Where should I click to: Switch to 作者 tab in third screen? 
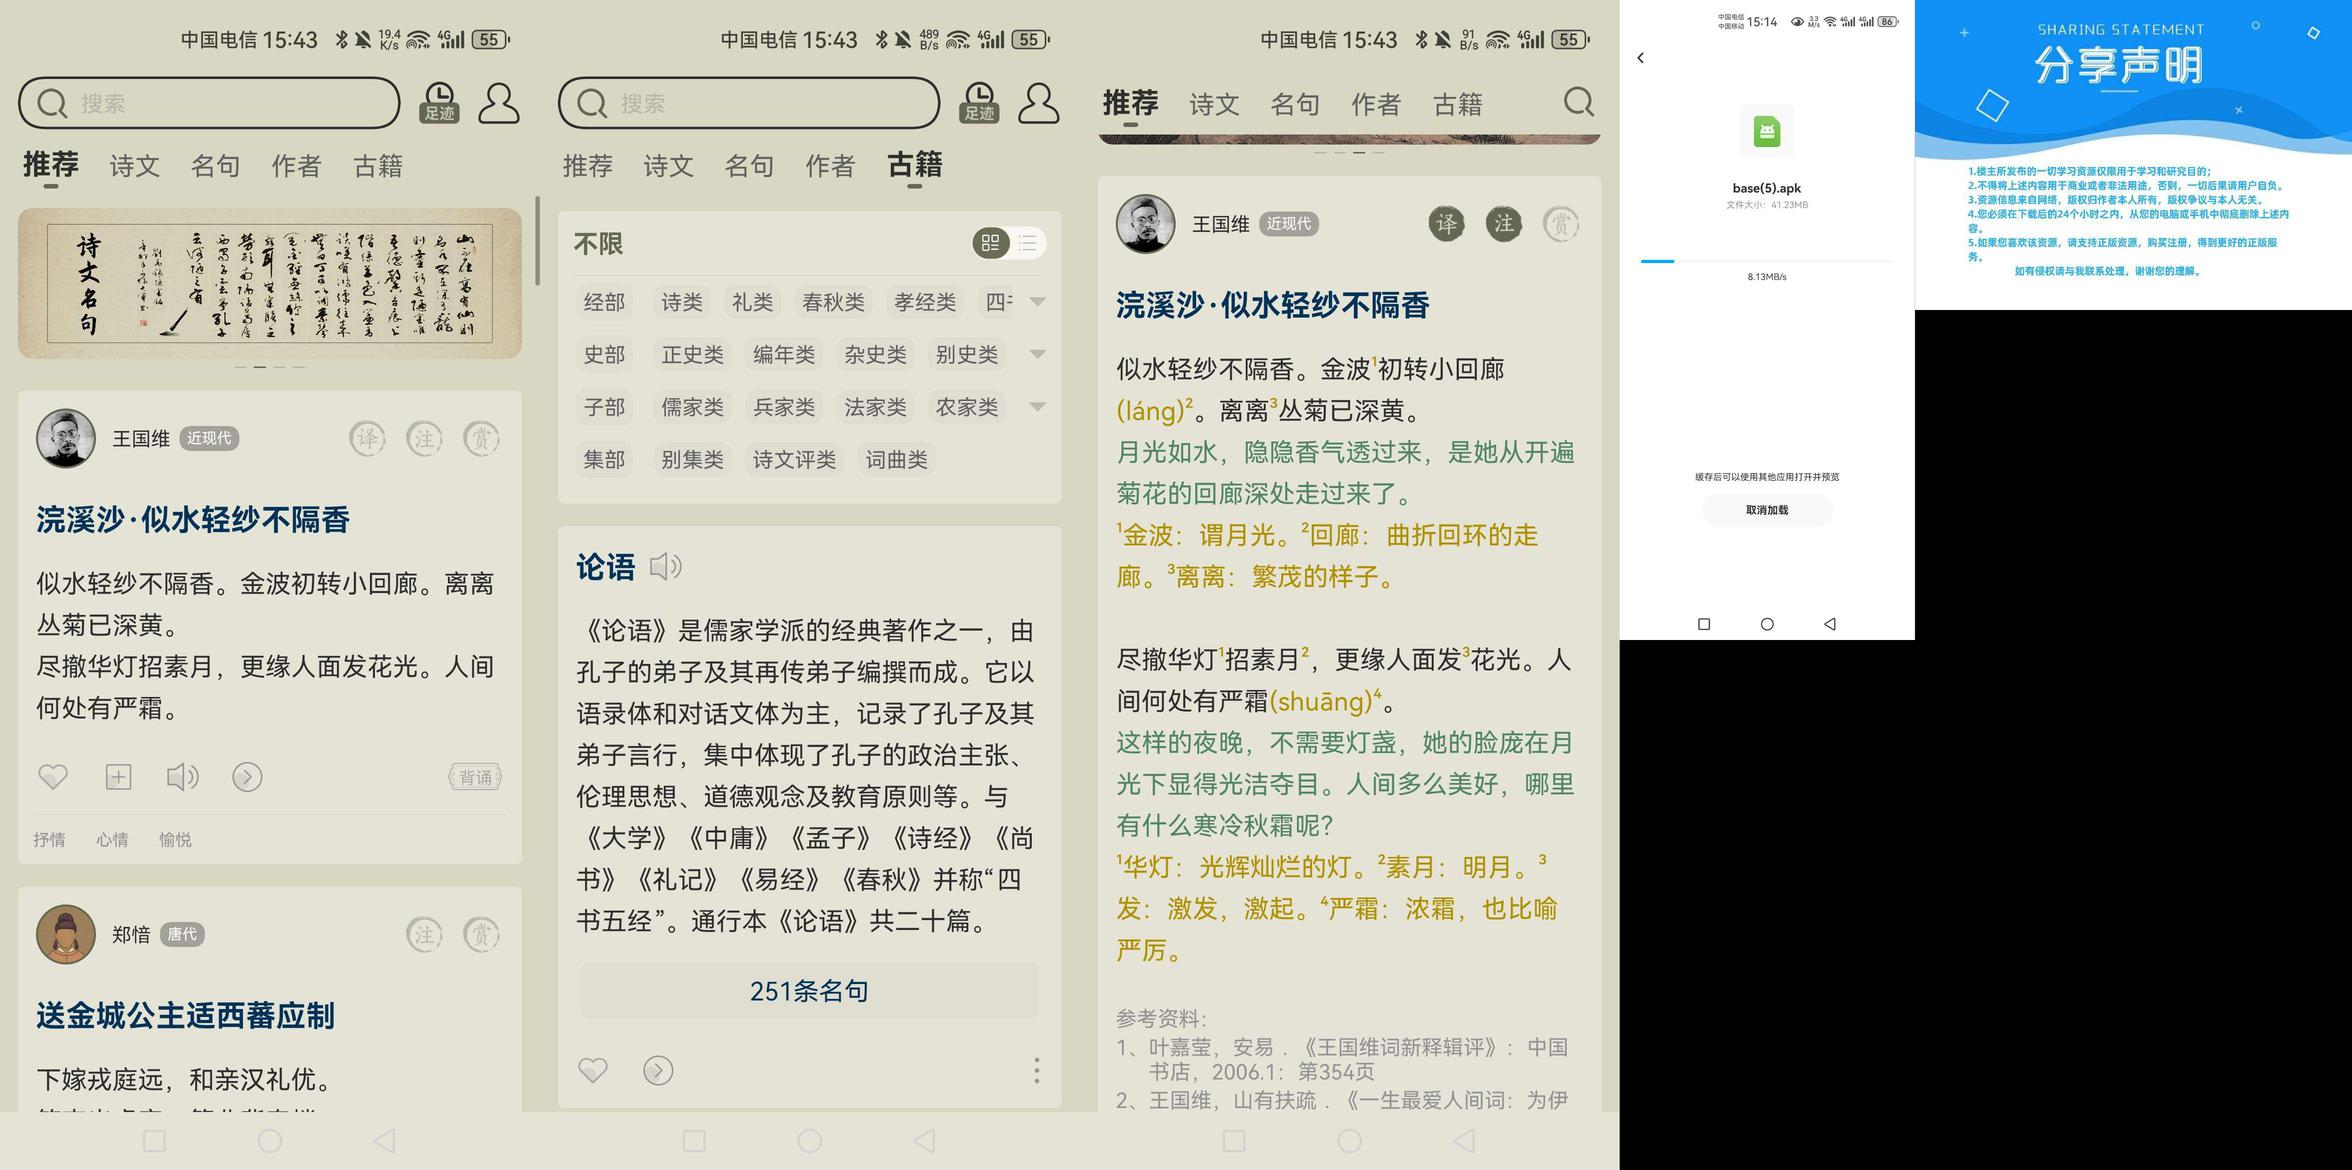point(1375,105)
